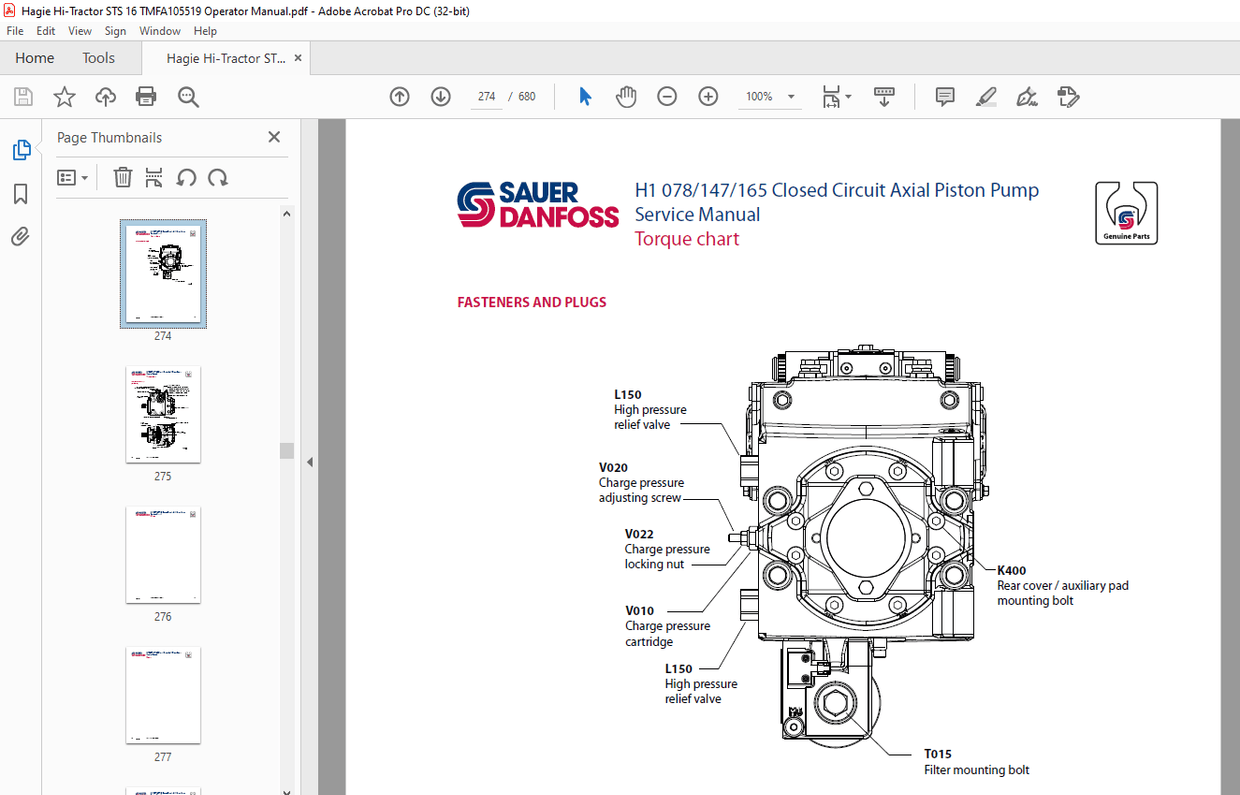
Task: Delete selected page thumbnail with trash icon
Action: (122, 177)
